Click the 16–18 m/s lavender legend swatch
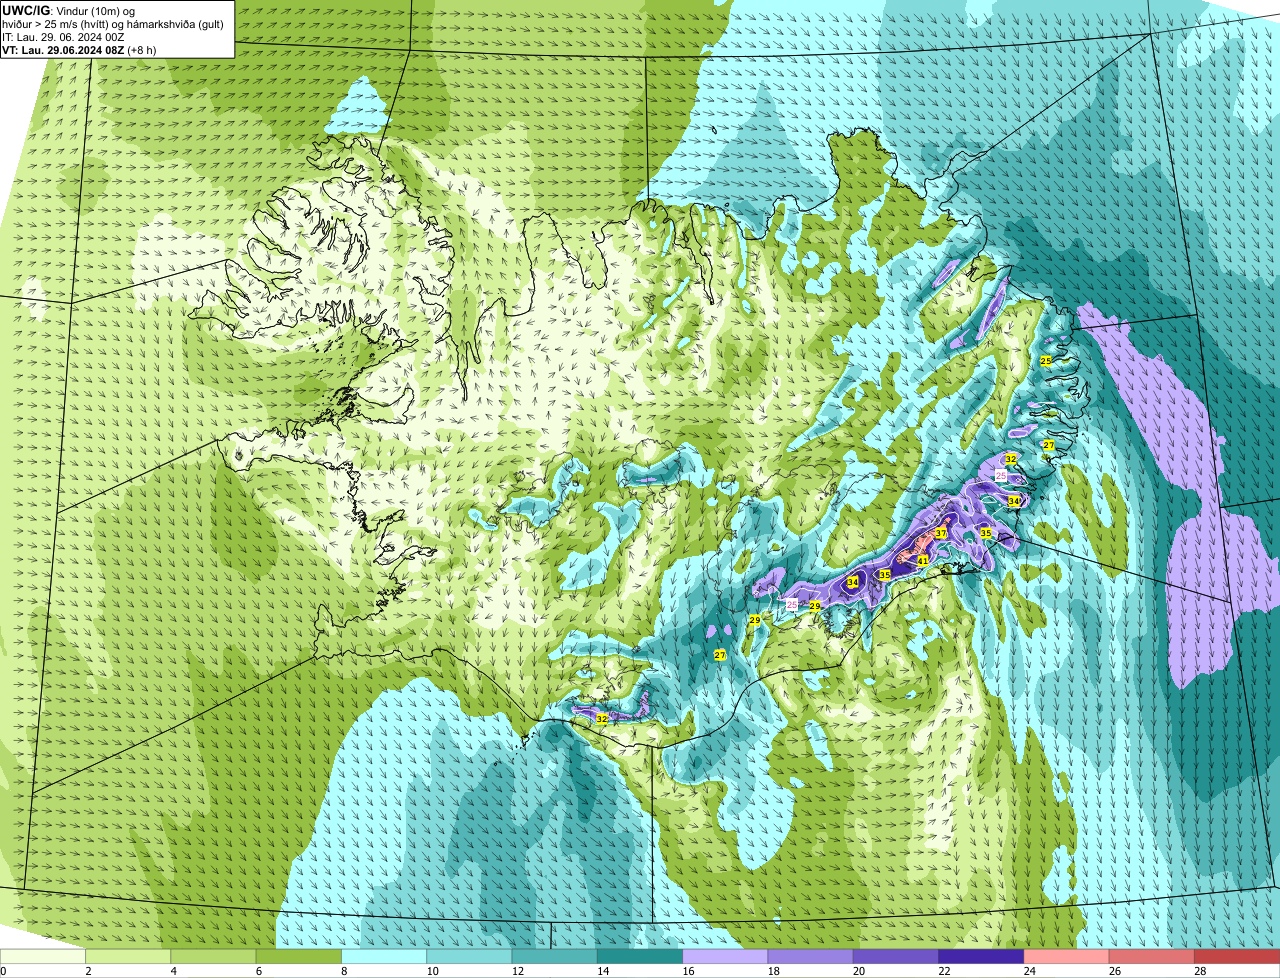The width and height of the screenshot is (1280, 978). click(x=725, y=956)
